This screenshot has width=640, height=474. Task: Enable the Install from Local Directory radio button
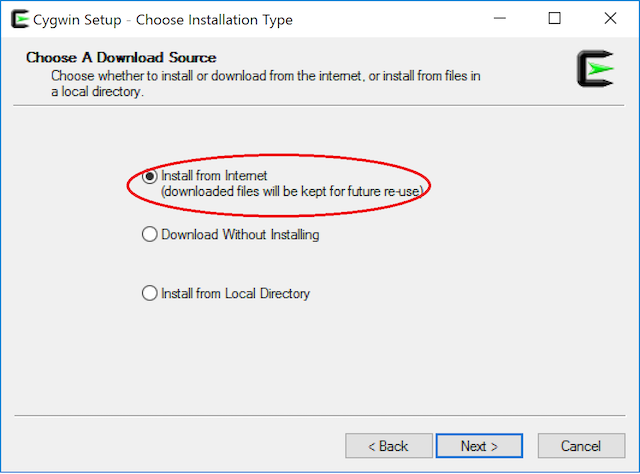(150, 294)
